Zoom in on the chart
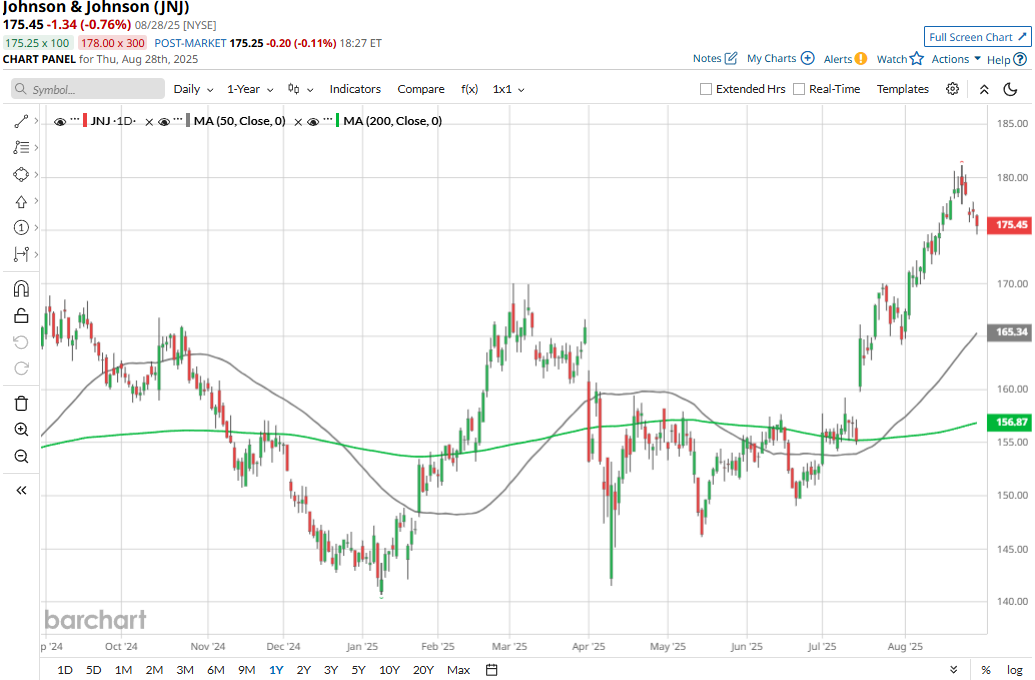Image resolution: width=1035 pixels, height=680 pixels. [21, 430]
